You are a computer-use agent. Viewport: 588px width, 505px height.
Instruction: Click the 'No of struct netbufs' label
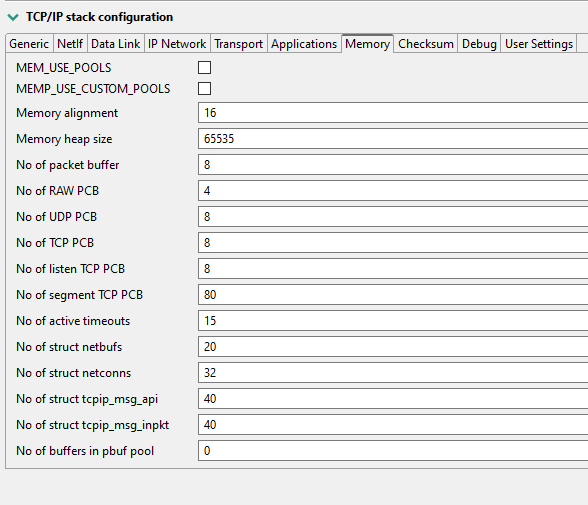tap(69, 347)
